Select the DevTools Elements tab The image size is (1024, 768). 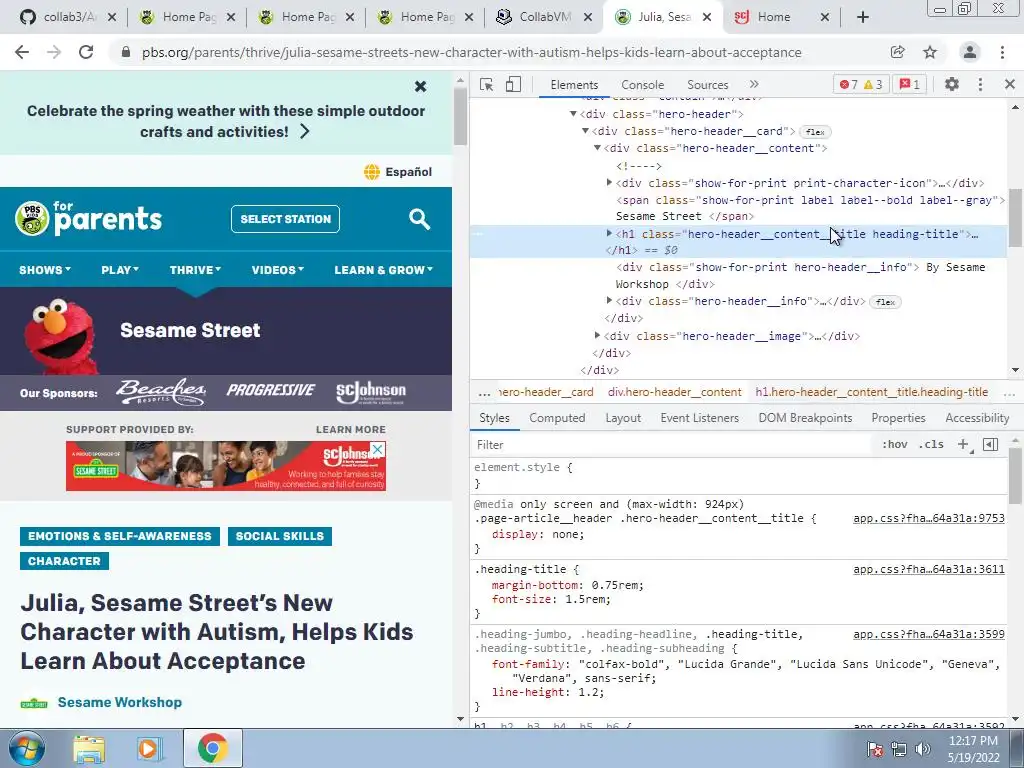[574, 85]
